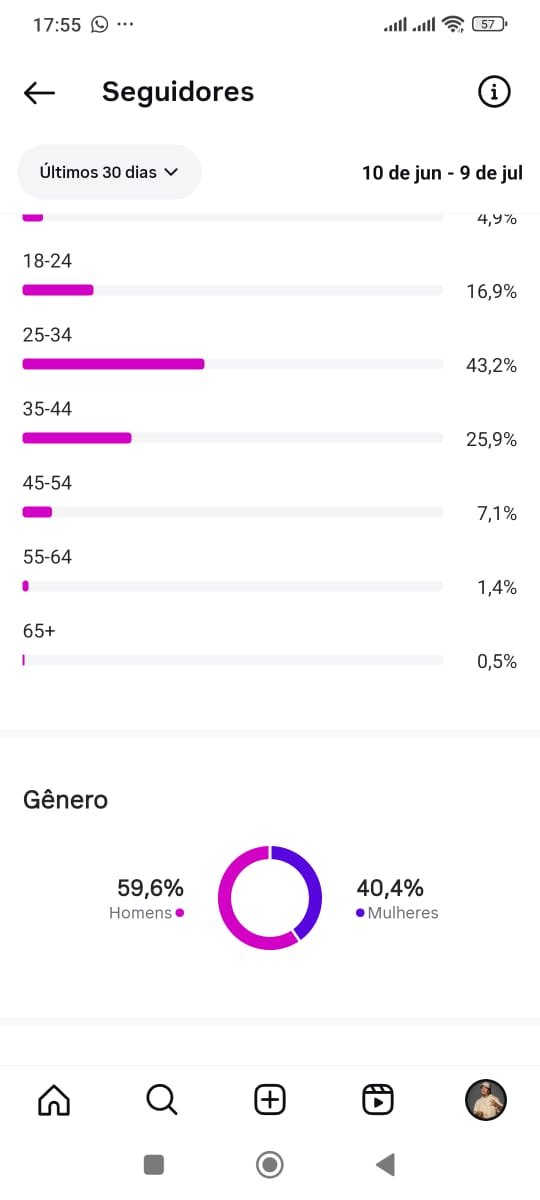Tap the 10 de jun - 9 de jul date range
Screen dimensions: 540x1200
click(442, 172)
